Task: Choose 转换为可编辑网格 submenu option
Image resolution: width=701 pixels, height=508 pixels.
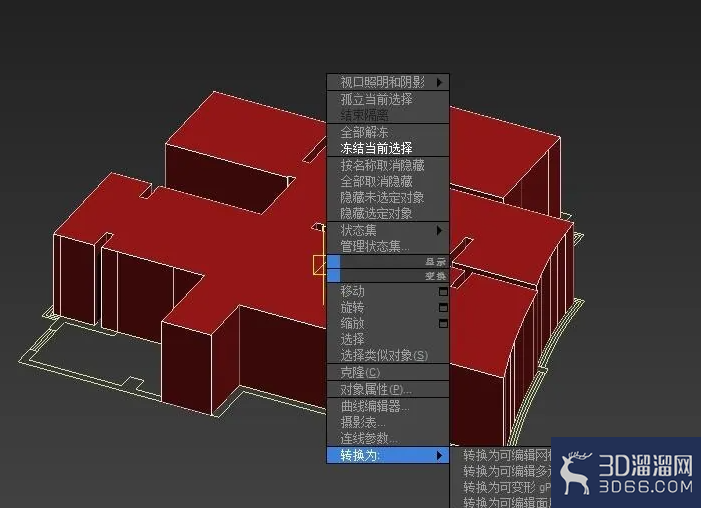Action: (501, 455)
